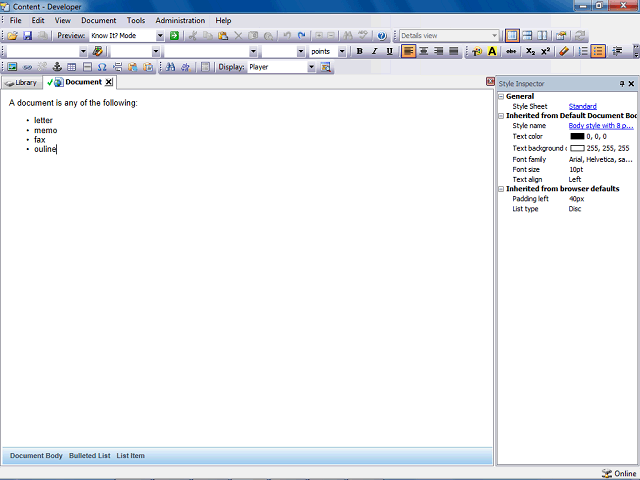Collapse the General section
640x480 pixels.
click(x=501, y=97)
